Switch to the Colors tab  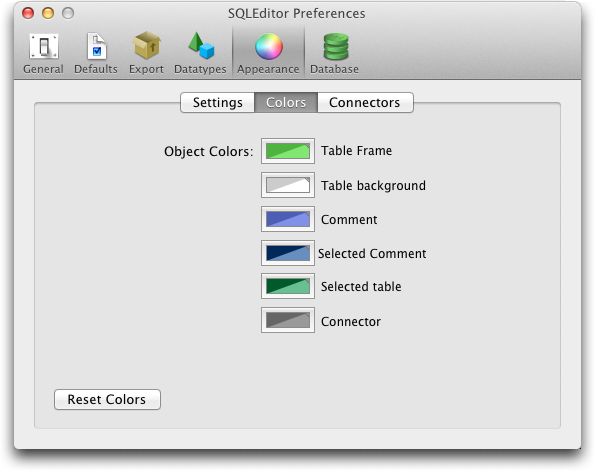point(286,102)
